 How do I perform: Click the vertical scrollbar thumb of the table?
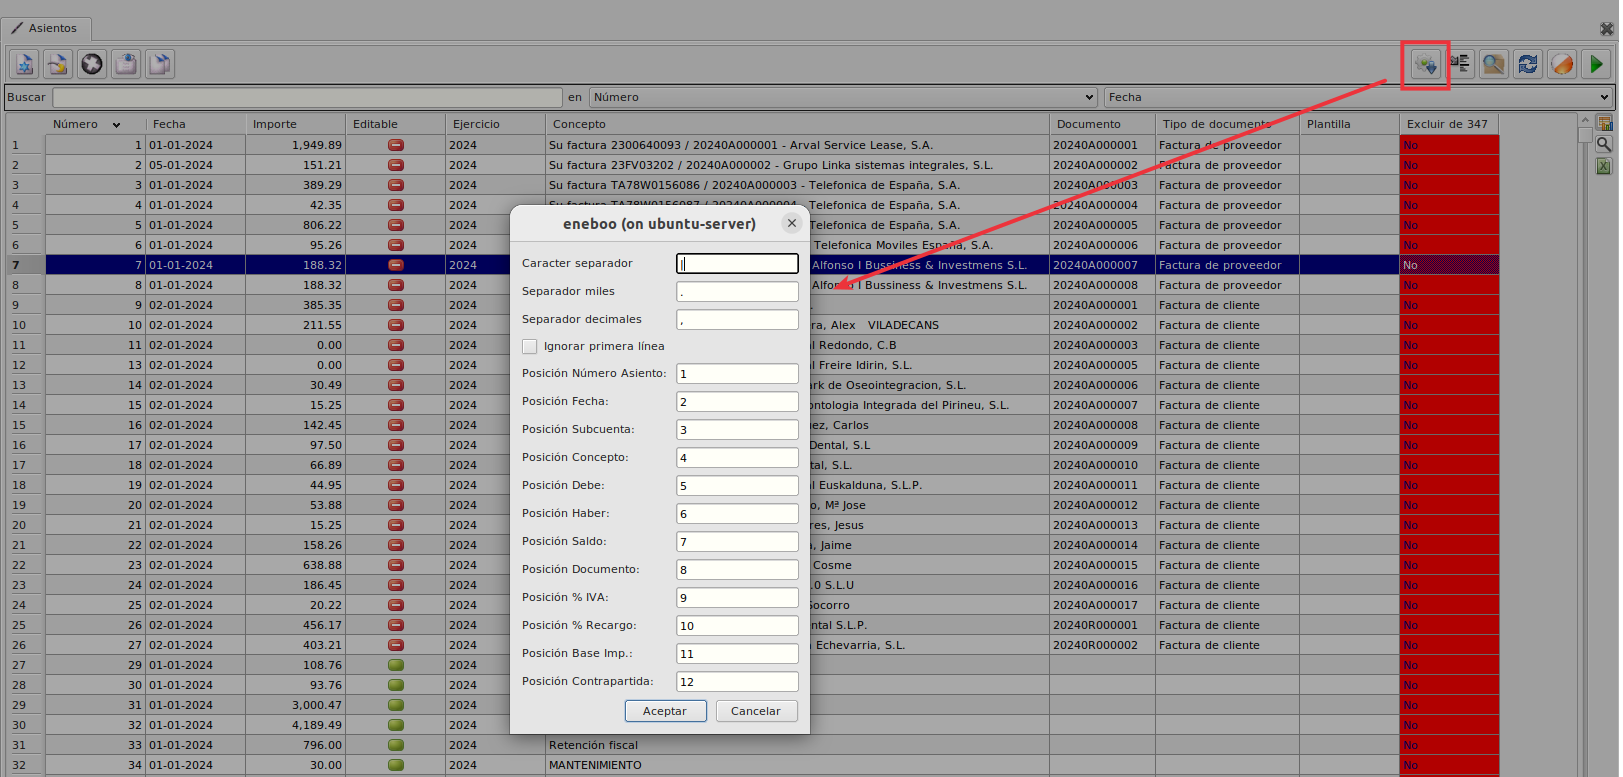1585,134
